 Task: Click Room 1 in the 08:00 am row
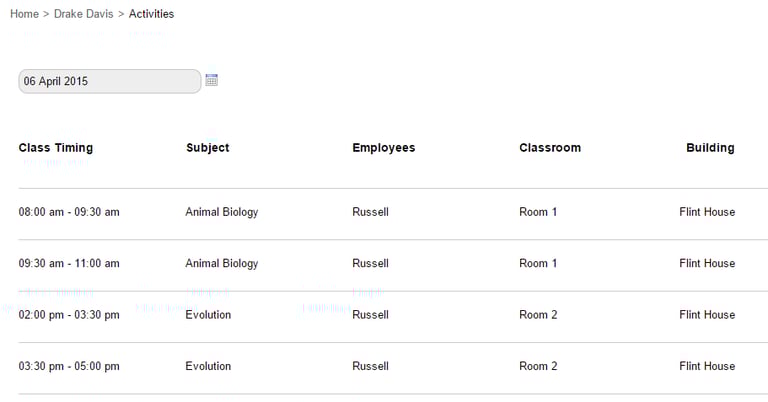[538, 212]
